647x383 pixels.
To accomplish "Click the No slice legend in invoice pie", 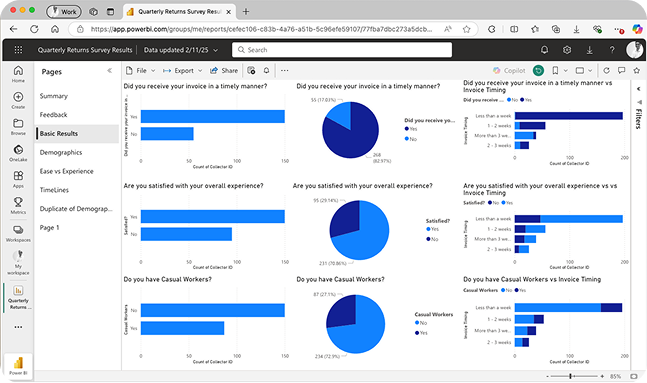I will click(411, 139).
